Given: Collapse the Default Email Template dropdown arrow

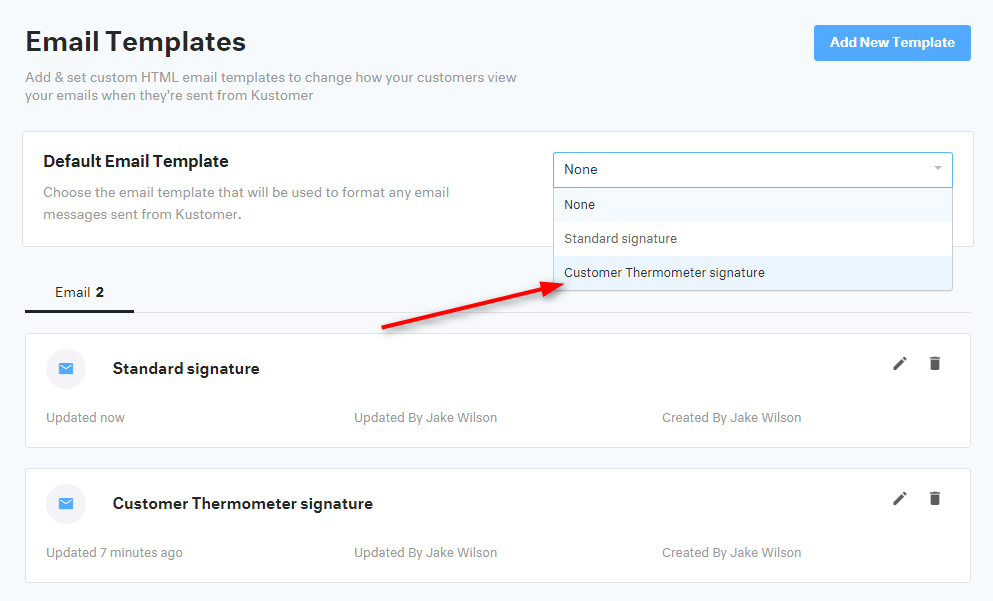Looking at the screenshot, I should (938, 168).
